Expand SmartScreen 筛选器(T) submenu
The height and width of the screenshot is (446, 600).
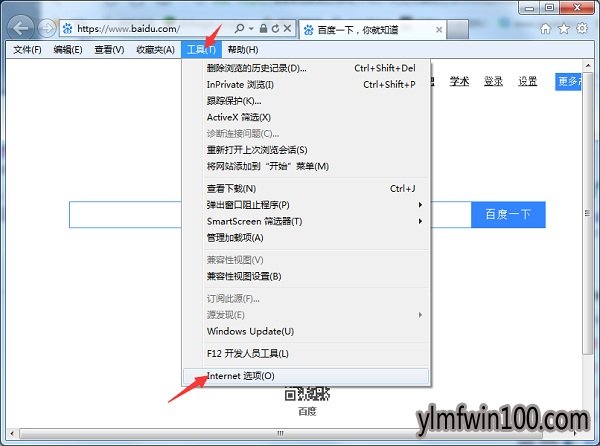coord(306,221)
